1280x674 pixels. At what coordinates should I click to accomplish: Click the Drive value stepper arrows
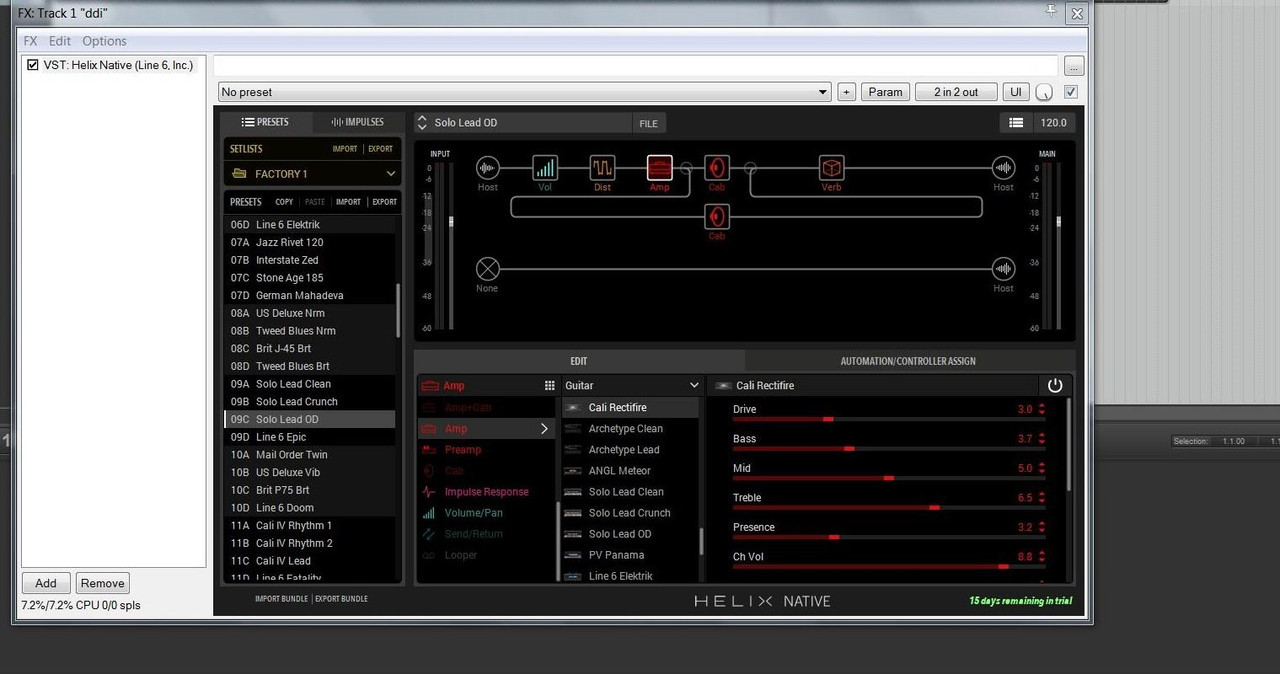(1041, 409)
